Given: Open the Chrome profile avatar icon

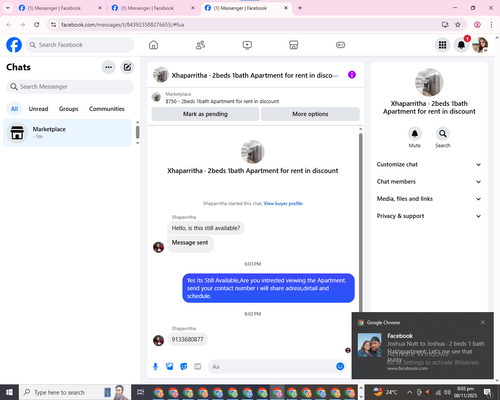Looking at the screenshot, I should [477, 25].
